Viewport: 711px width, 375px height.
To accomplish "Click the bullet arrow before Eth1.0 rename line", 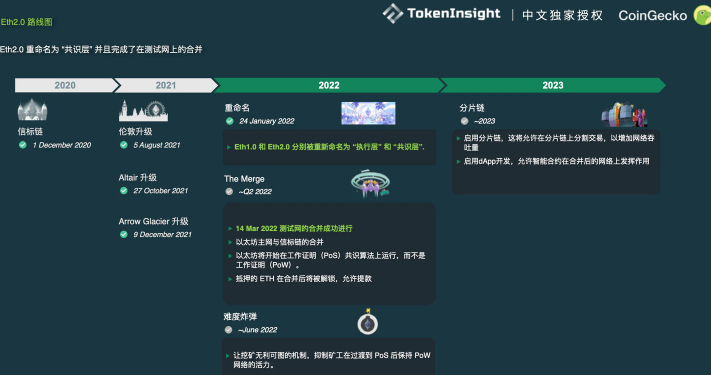I will (229, 147).
